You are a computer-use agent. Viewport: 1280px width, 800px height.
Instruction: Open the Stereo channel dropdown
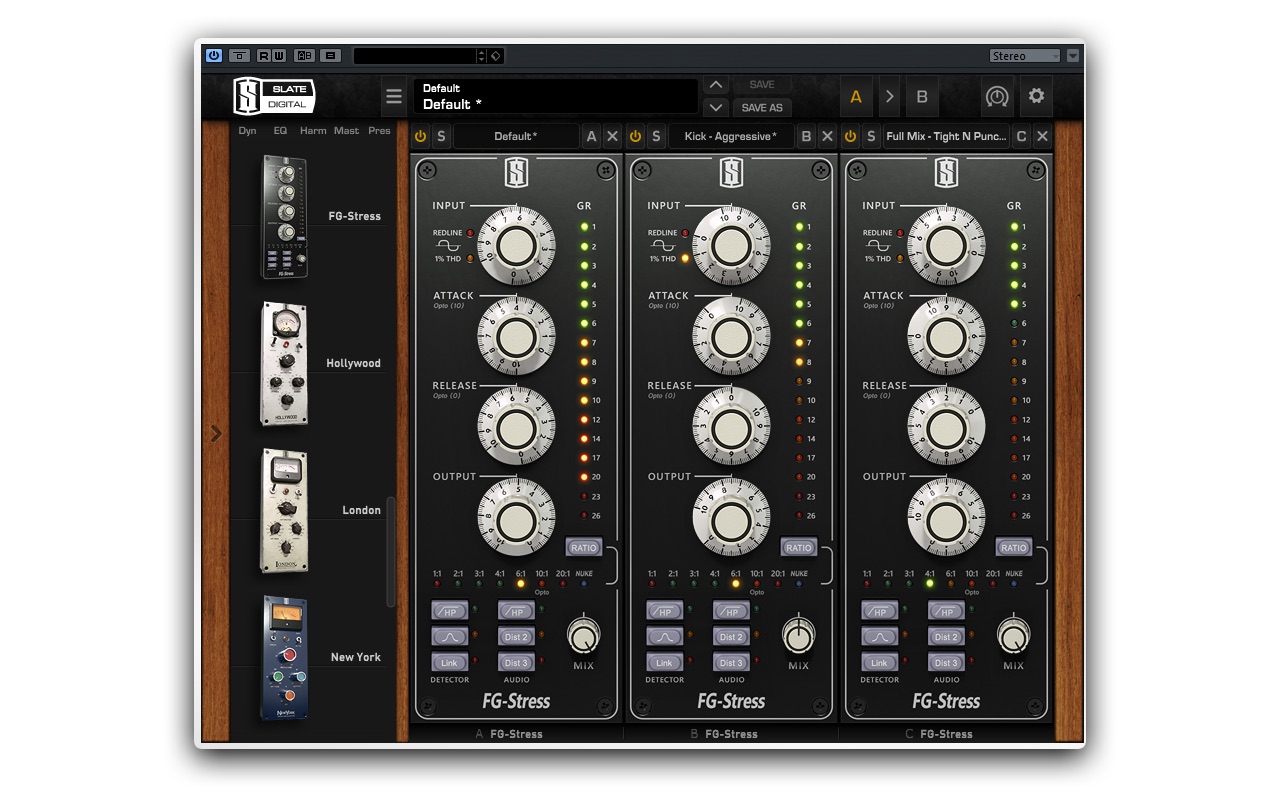pyautogui.click(x=1025, y=56)
